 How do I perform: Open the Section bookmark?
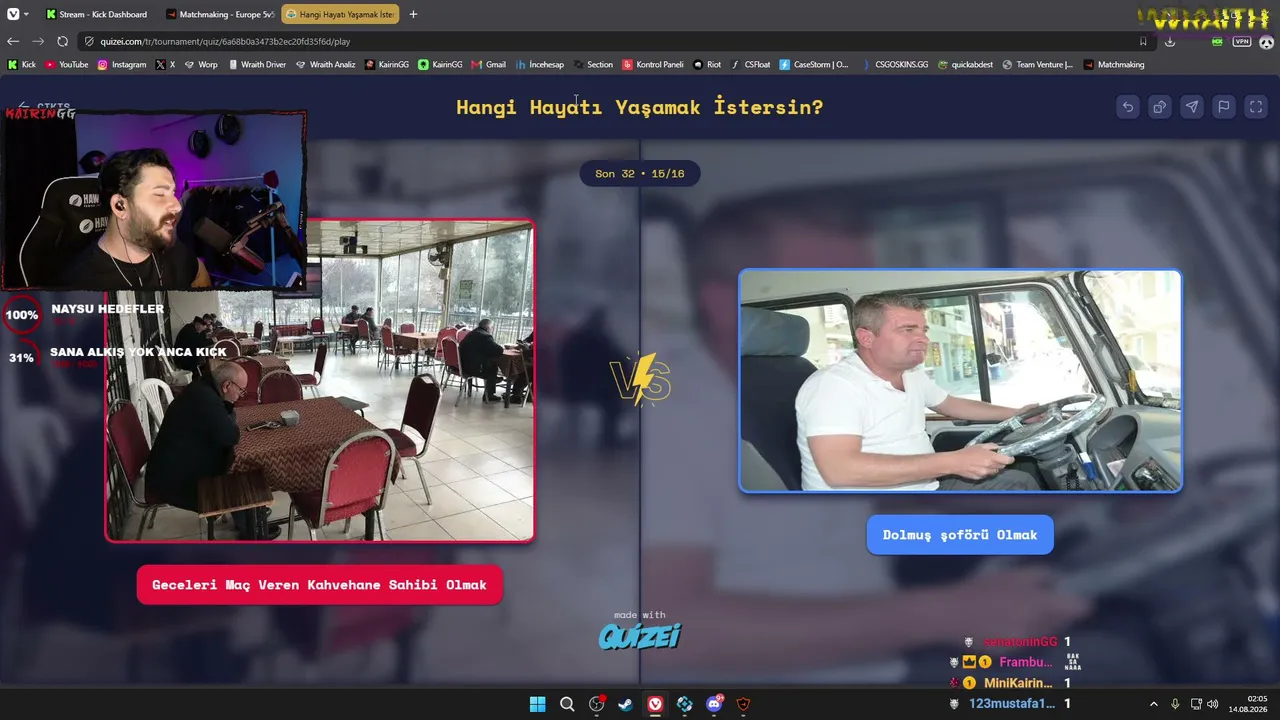[x=593, y=65]
